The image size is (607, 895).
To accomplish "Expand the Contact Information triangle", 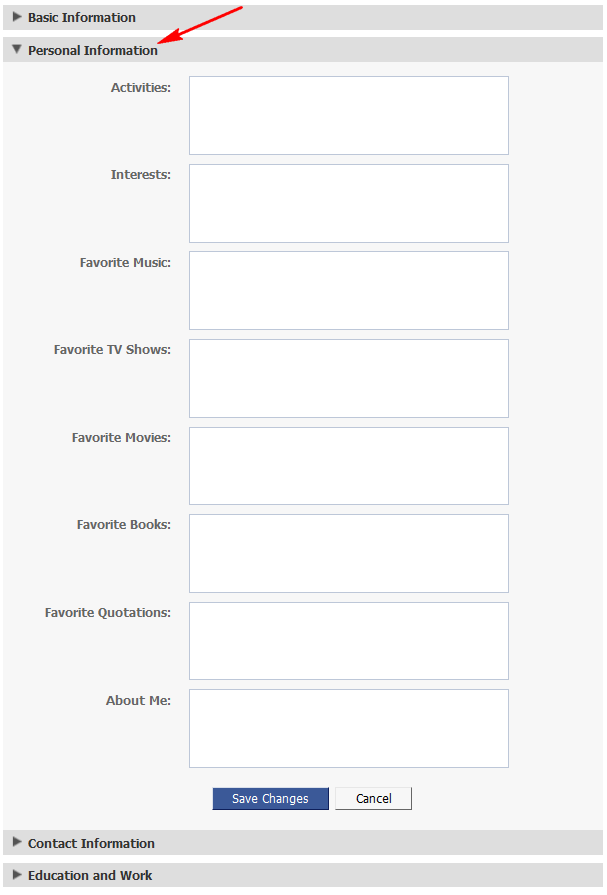I will pyautogui.click(x=17, y=842).
